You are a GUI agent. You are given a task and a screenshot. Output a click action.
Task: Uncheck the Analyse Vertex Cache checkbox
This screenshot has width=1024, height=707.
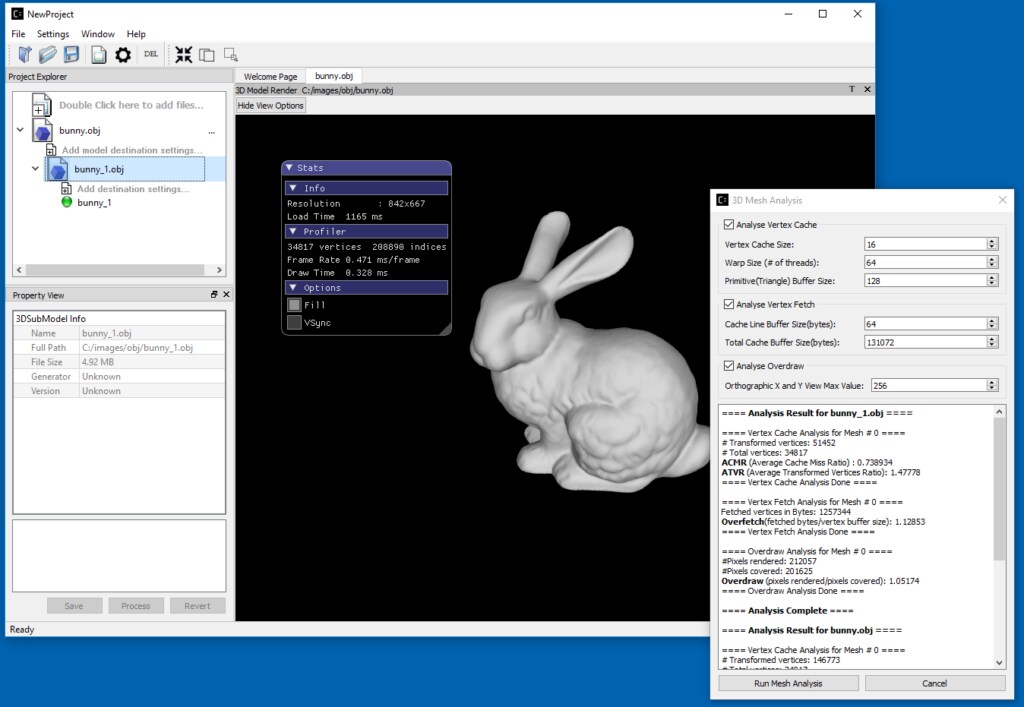coord(727,225)
